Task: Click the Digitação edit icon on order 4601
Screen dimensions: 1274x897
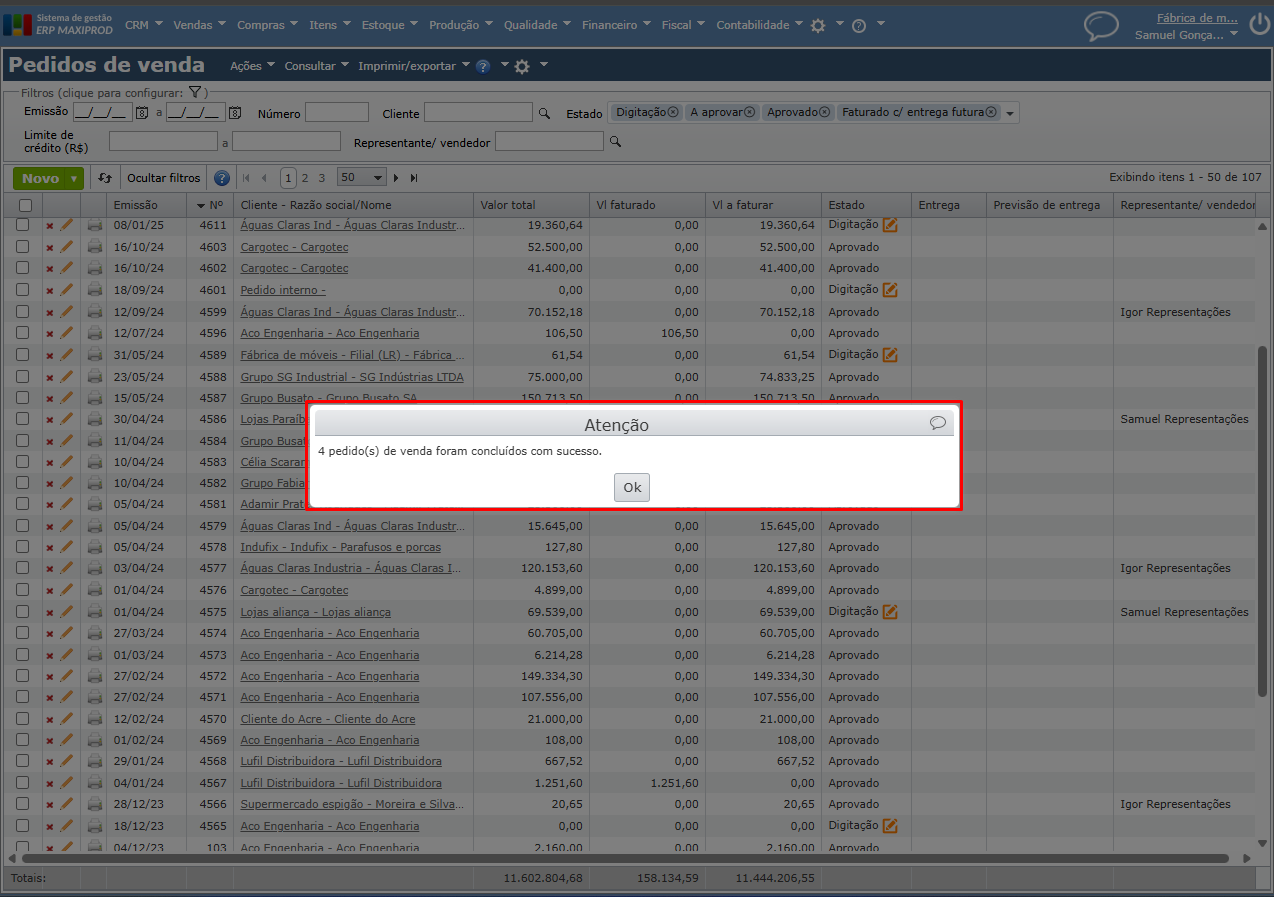Action: click(x=890, y=289)
